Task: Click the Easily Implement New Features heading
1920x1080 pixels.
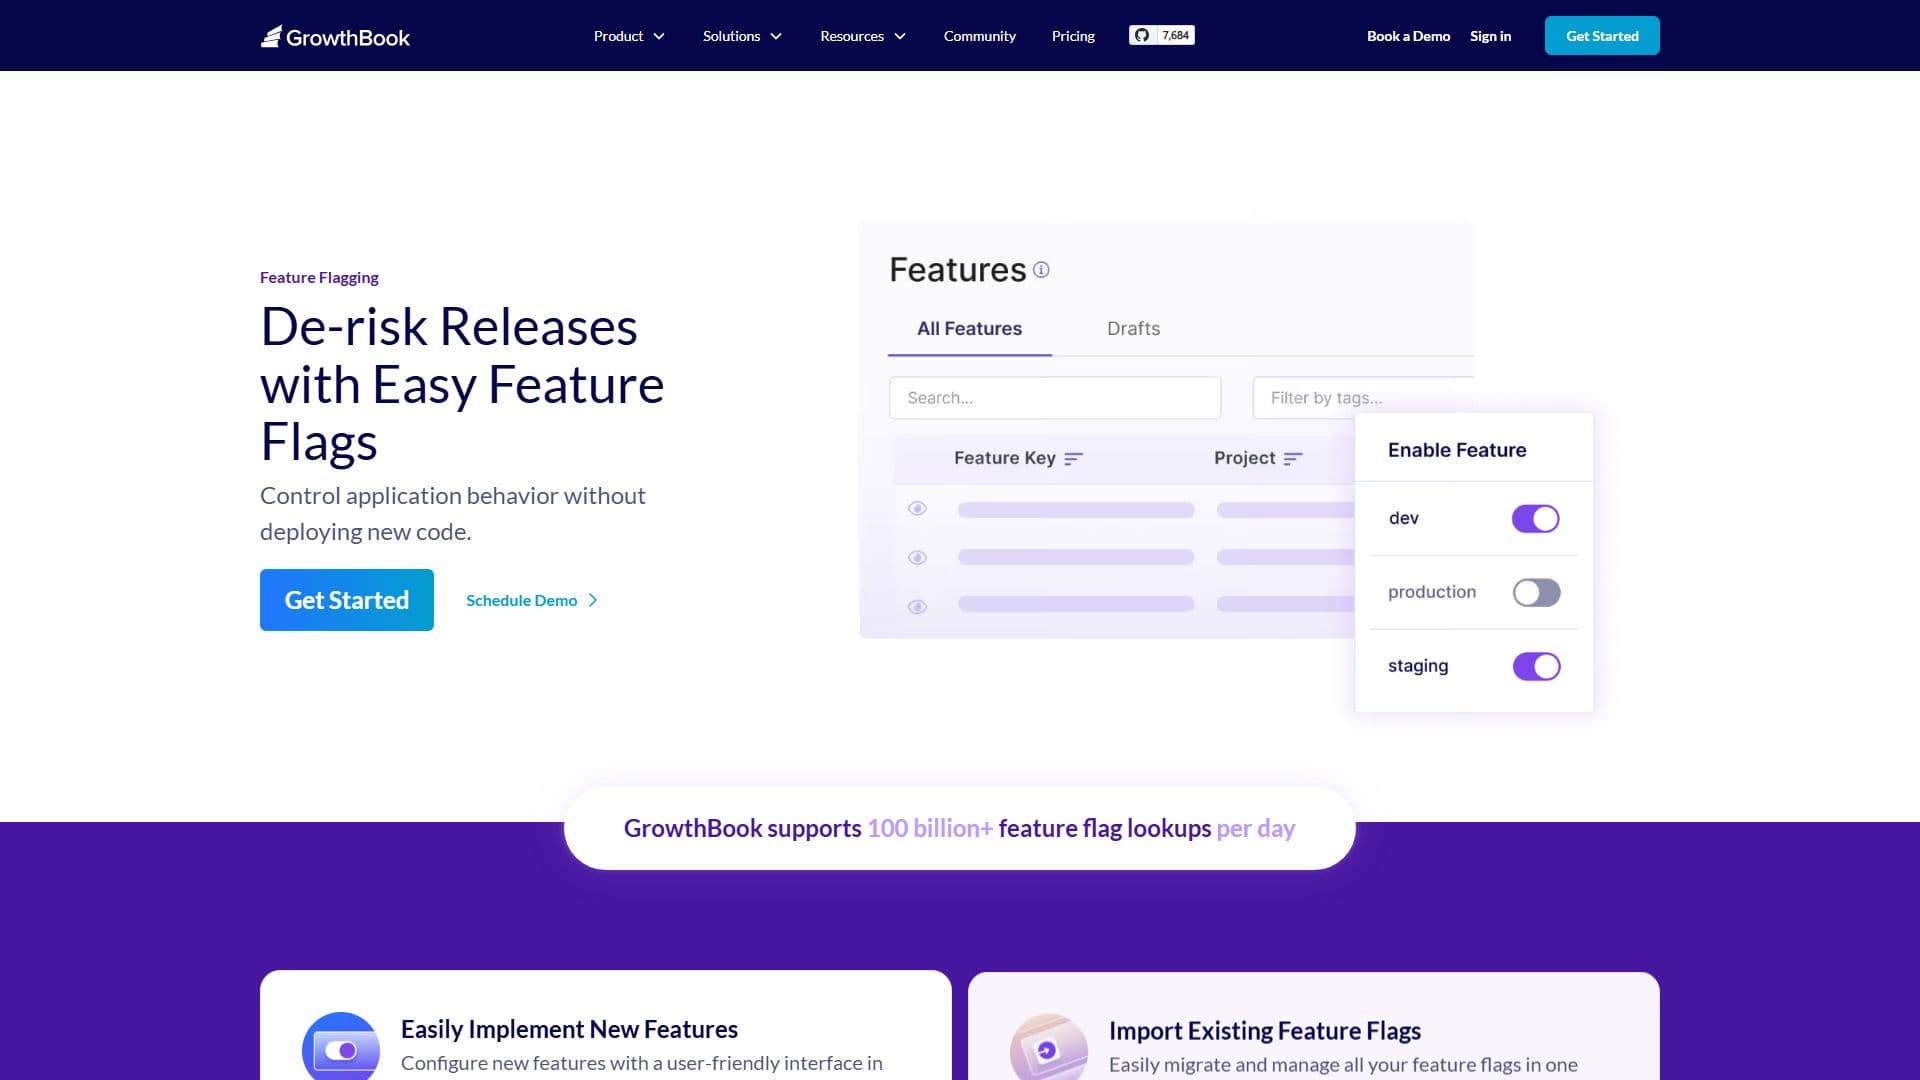Action: click(x=569, y=1029)
